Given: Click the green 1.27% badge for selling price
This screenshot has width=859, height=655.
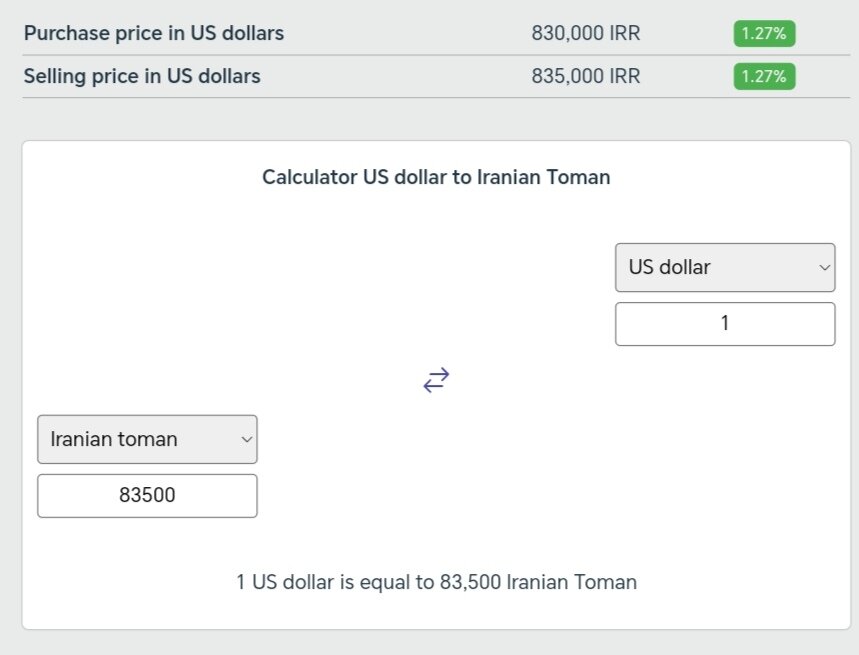Looking at the screenshot, I should 764,76.
